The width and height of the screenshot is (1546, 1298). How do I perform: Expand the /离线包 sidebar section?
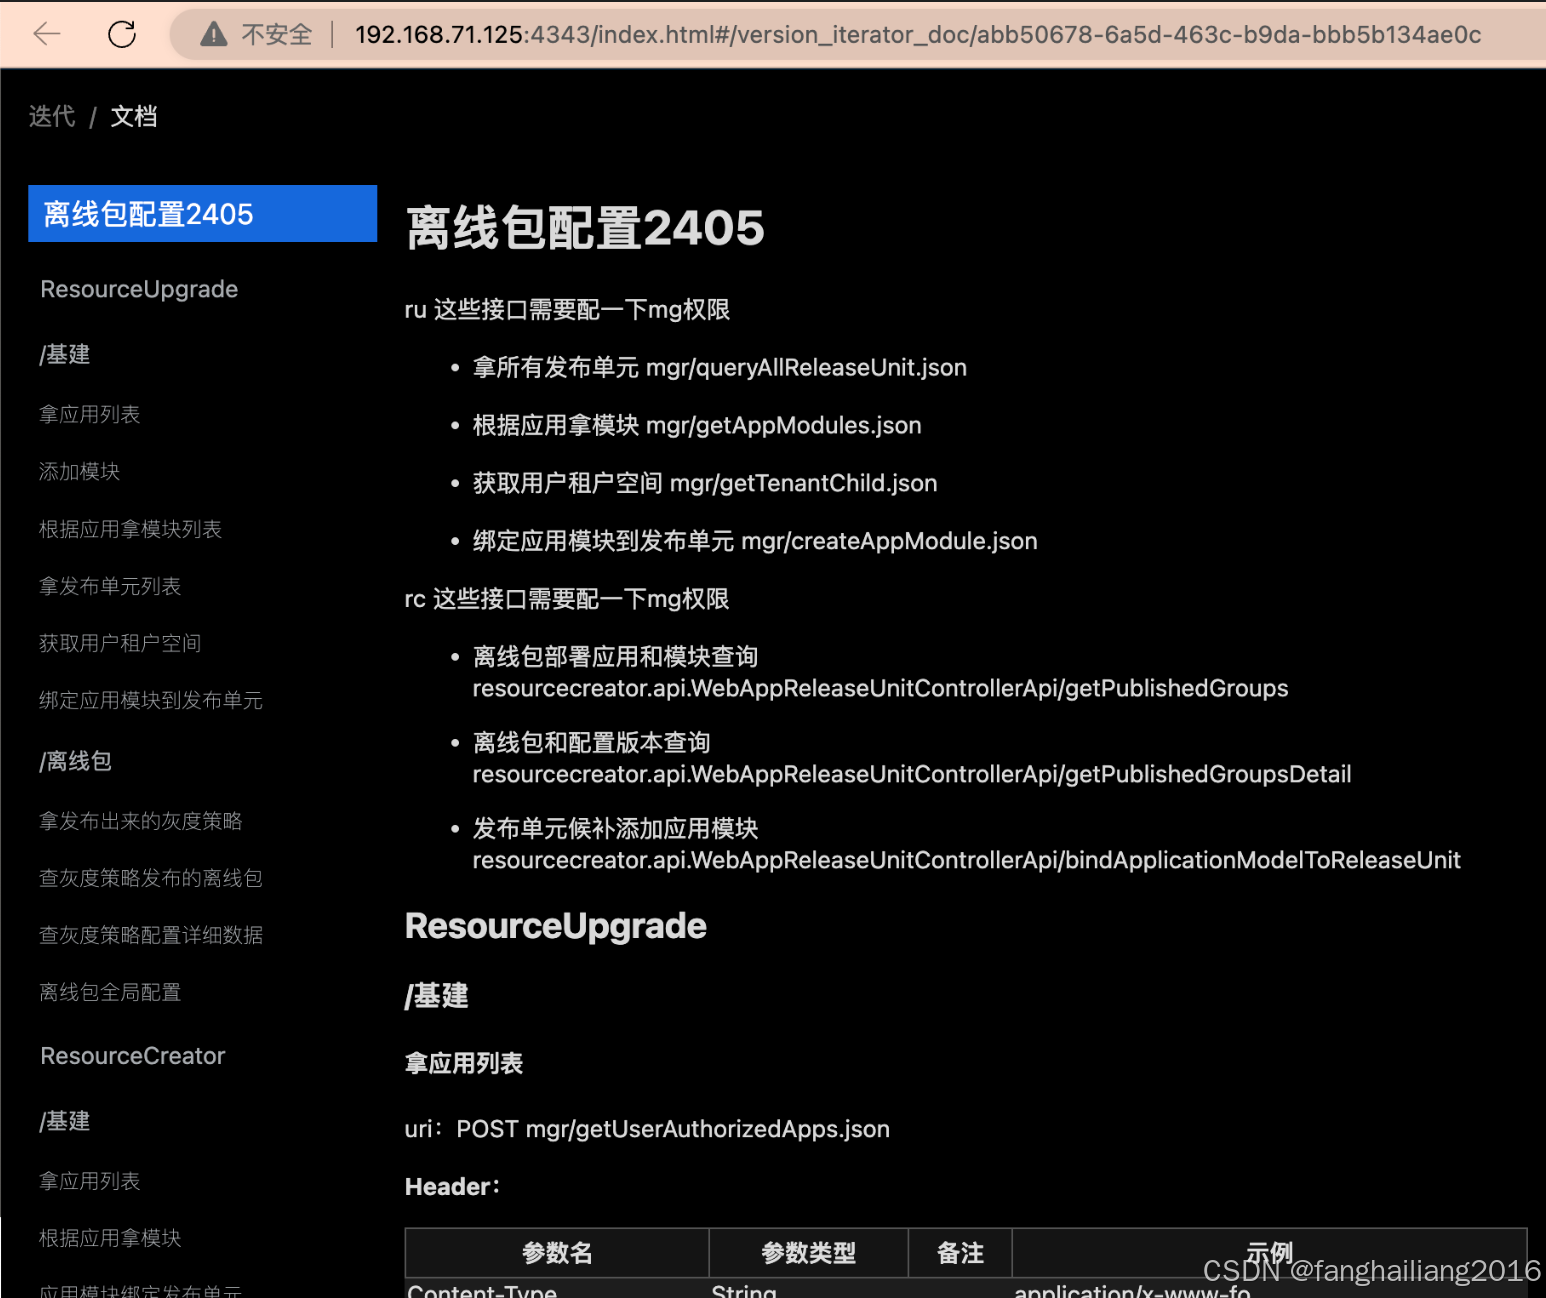click(x=74, y=760)
